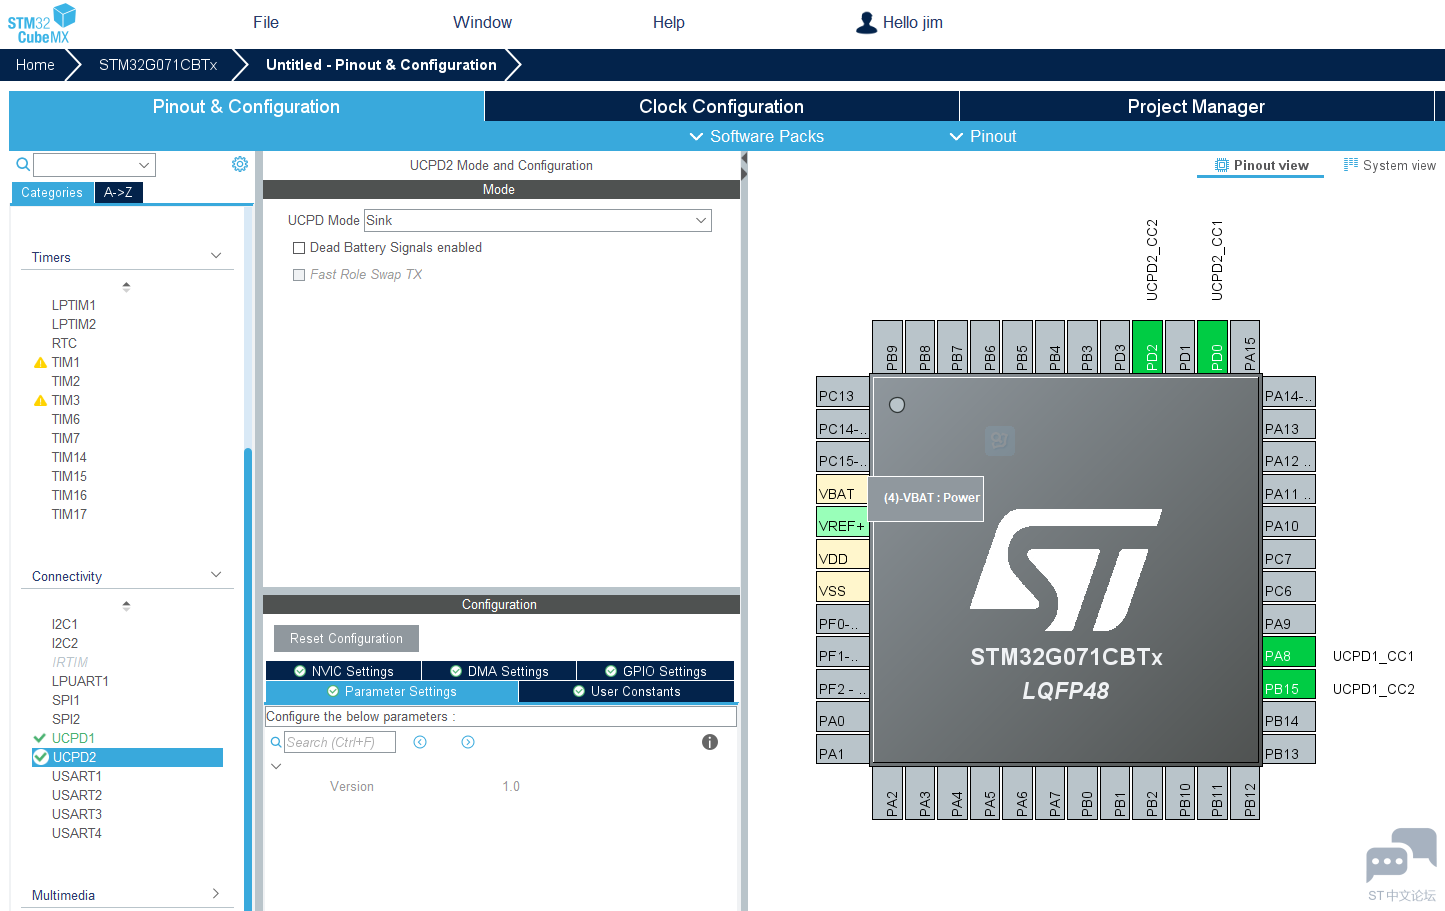Viewport: 1445px width, 911px height.
Task: Click the parameter search magnifier icon
Action: coord(276,742)
